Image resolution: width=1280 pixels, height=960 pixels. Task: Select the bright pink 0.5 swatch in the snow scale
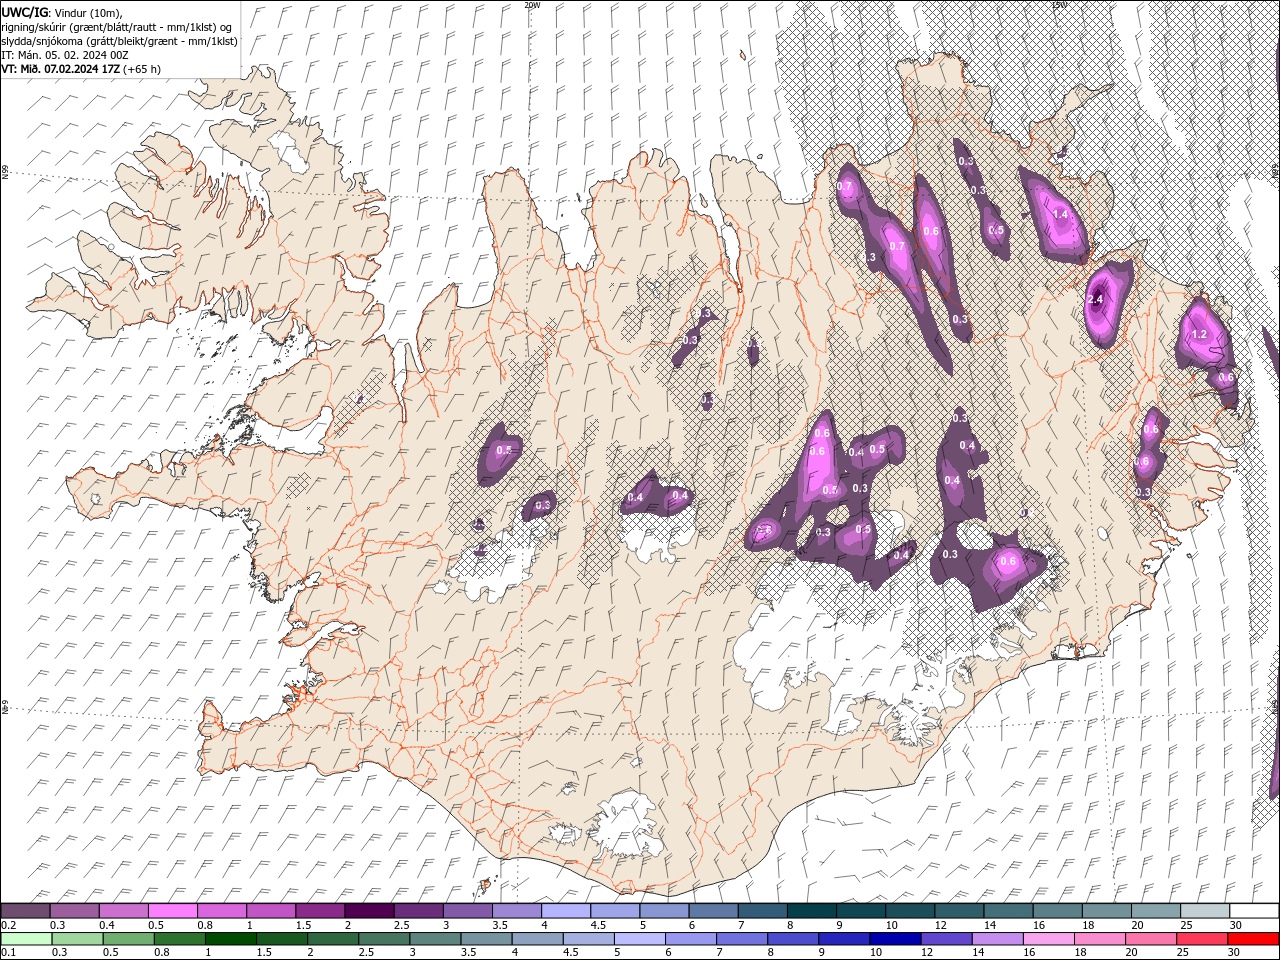[173, 911]
